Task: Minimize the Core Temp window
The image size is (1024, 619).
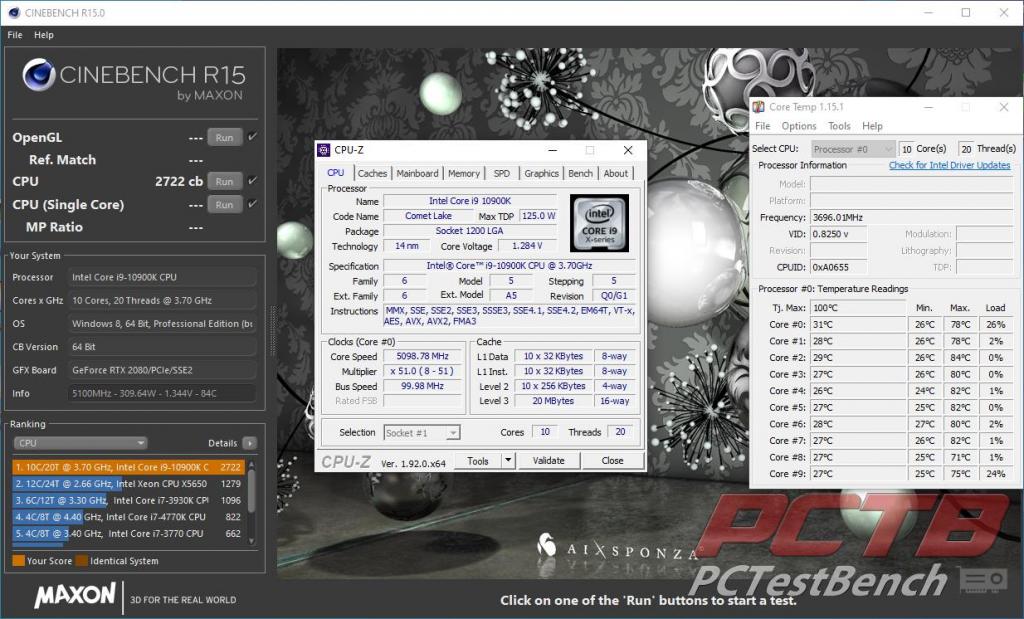Action: (x=928, y=107)
